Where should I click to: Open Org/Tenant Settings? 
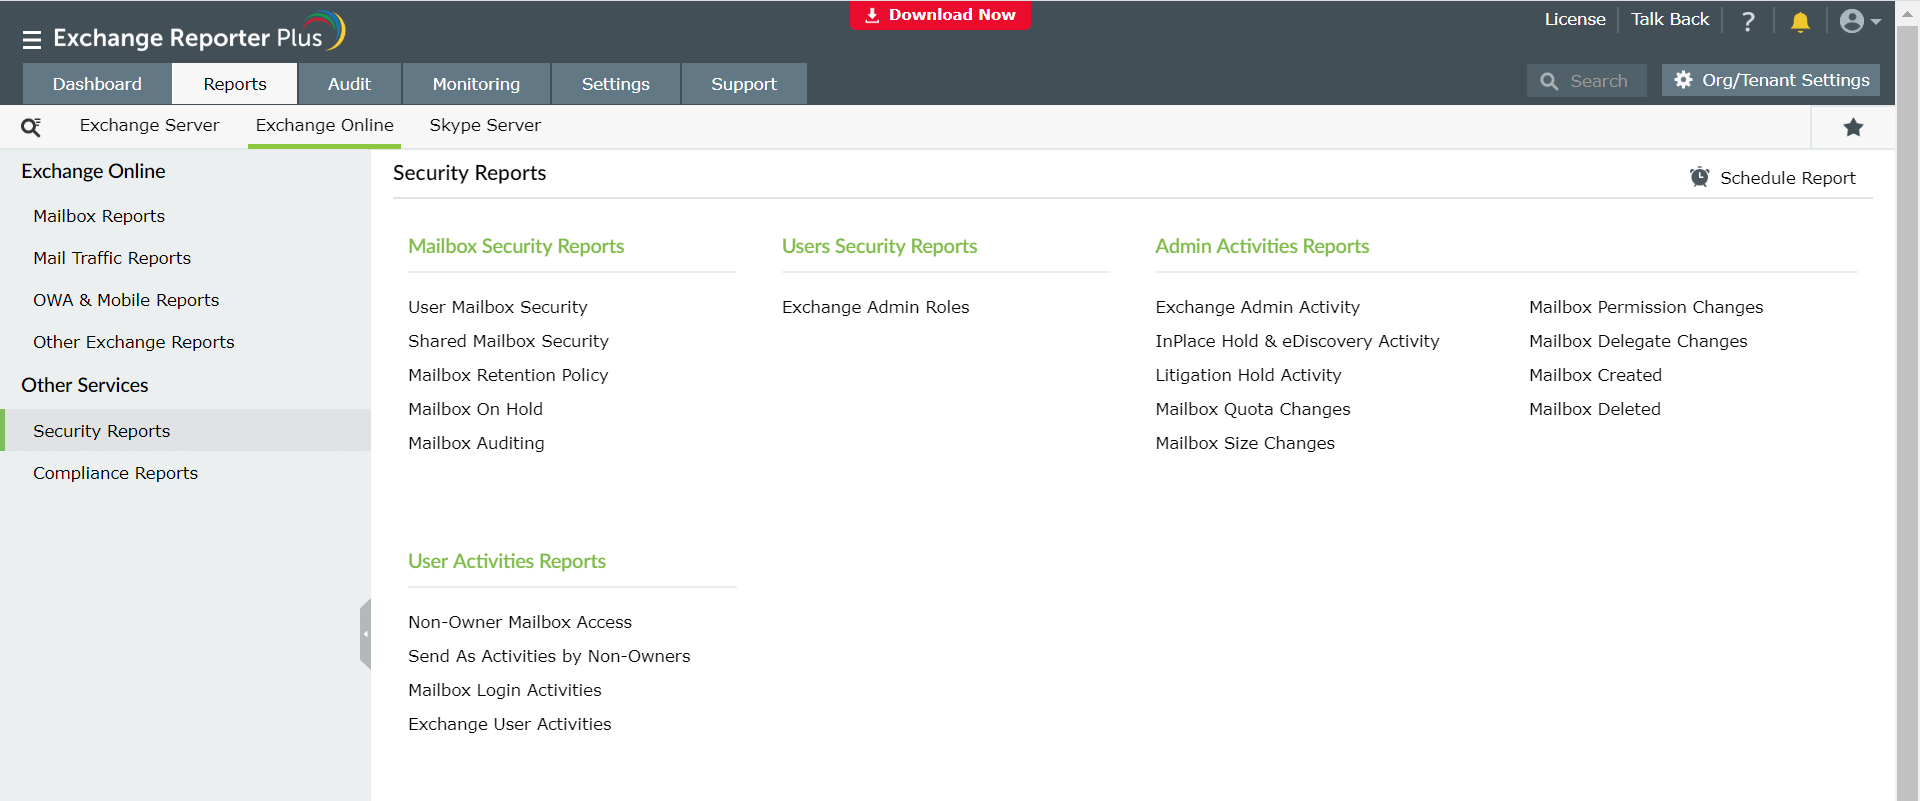coord(1771,80)
